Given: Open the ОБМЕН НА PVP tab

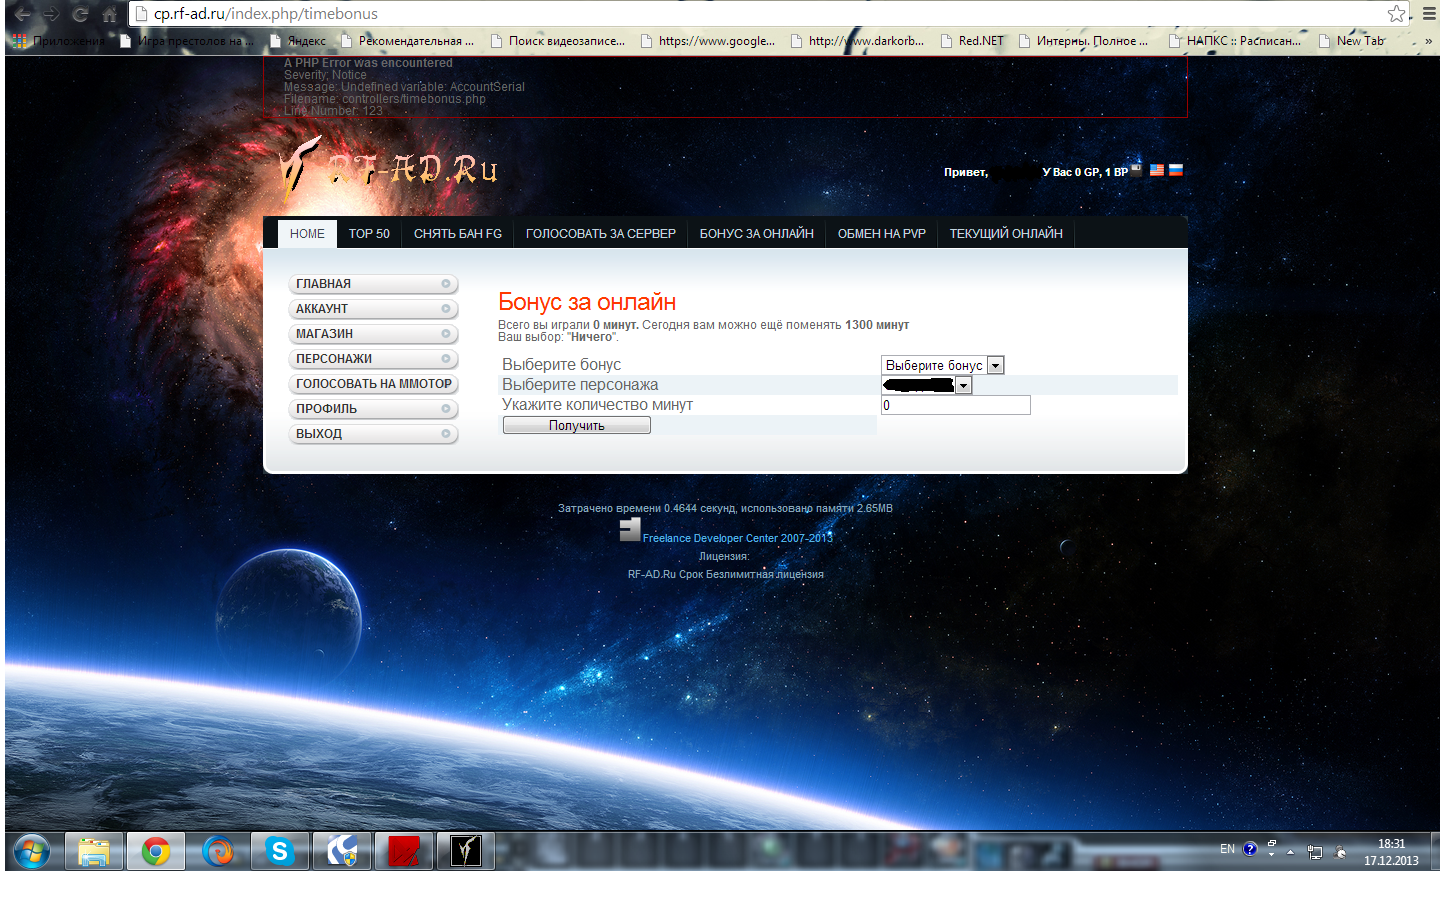Looking at the screenshot, I should coord(882,234).
